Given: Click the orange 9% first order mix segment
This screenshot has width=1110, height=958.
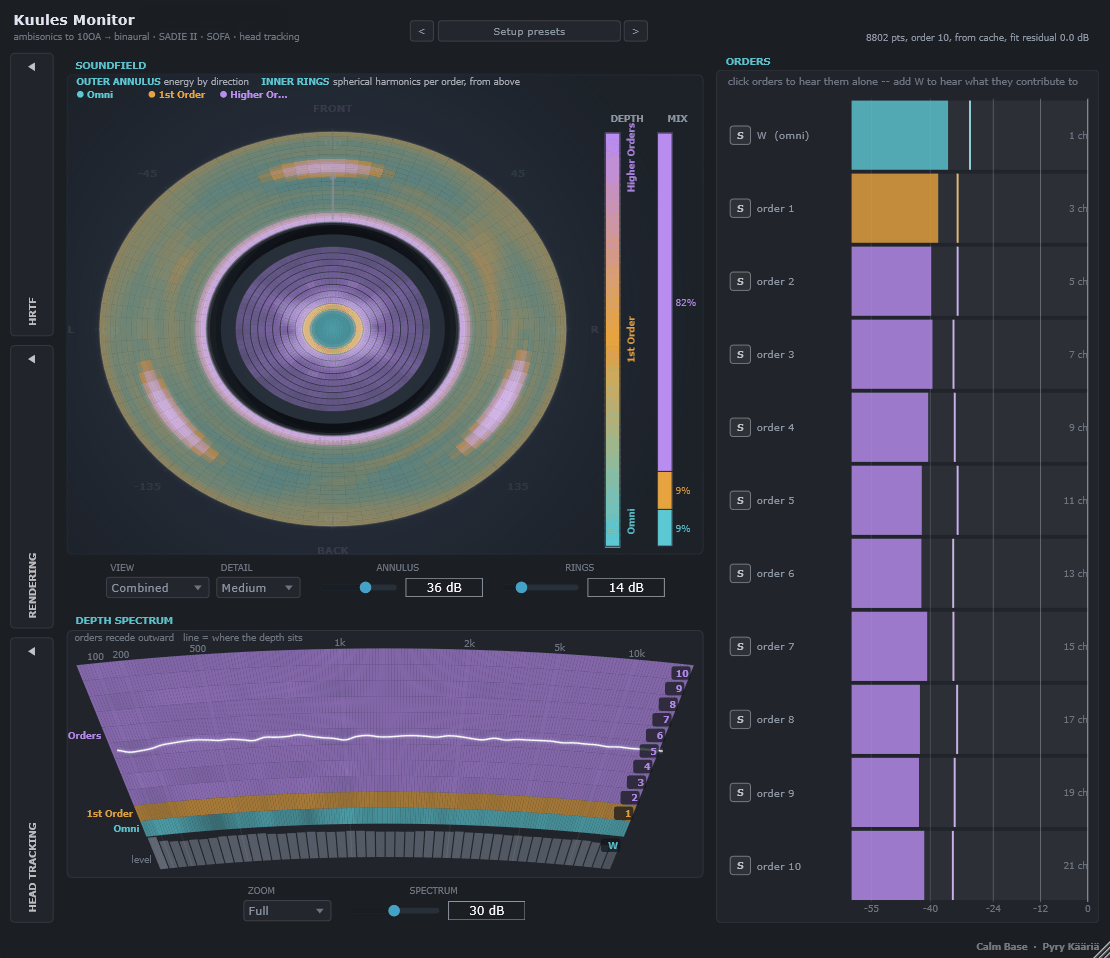Looking at the screenshot, I should (x=665, y=491).
